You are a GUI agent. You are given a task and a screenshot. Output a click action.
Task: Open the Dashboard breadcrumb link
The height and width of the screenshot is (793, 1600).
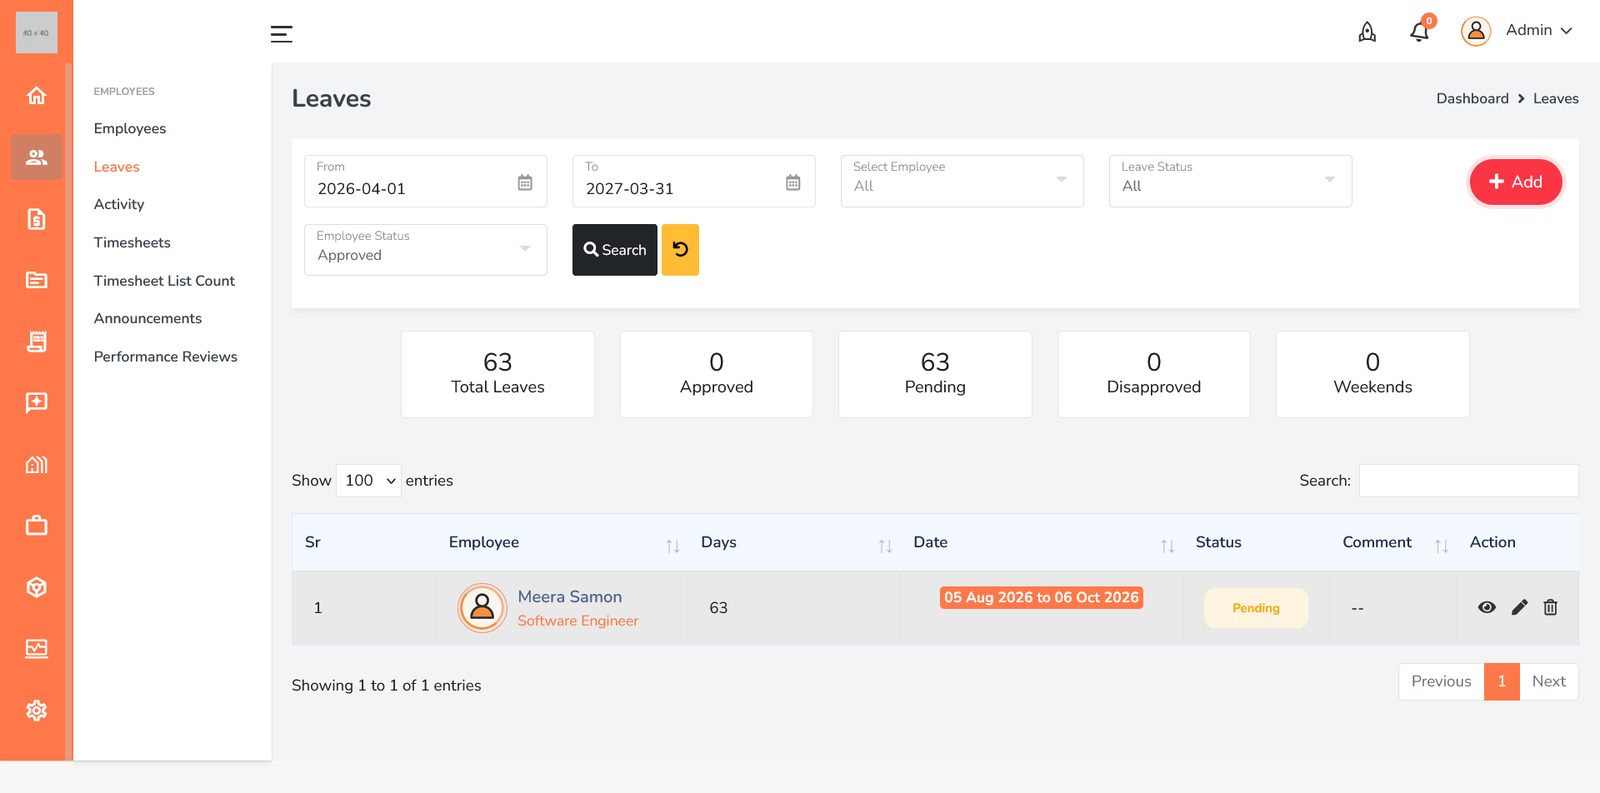(1472, 99)
